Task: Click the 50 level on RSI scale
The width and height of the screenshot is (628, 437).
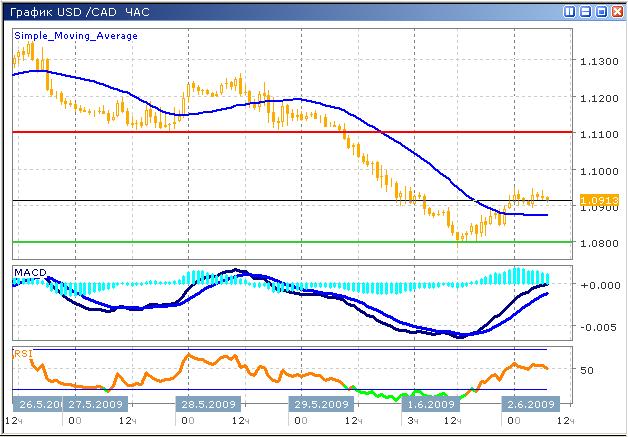Action: point(588,370)
